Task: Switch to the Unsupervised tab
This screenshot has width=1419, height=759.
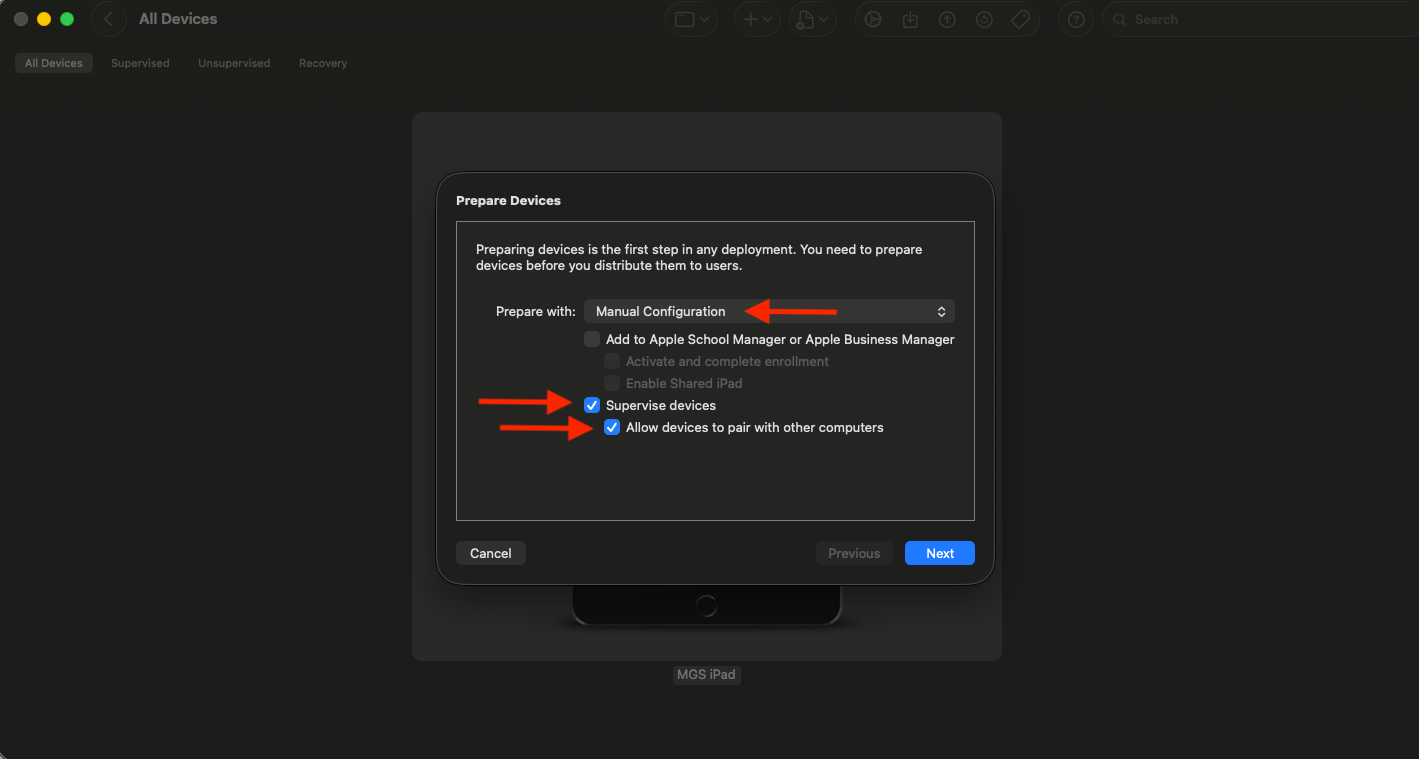Action: (x=234, y=63)
